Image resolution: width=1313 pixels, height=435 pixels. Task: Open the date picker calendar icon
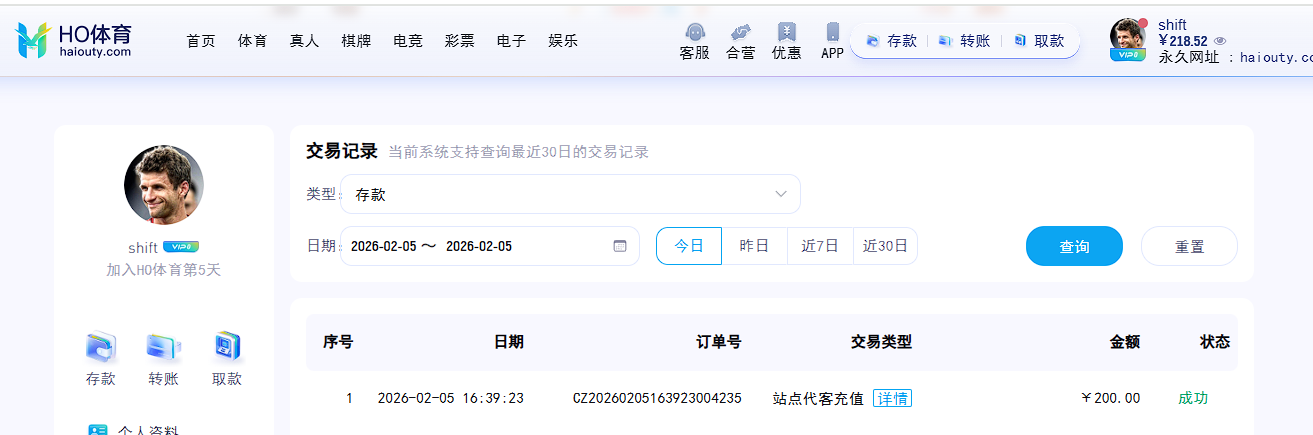pos(619,246)
